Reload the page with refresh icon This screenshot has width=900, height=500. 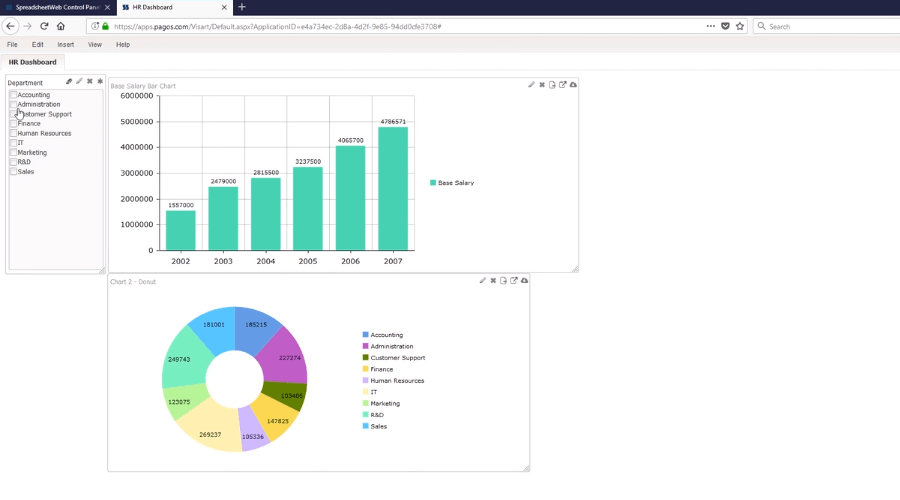click(44, 26)
